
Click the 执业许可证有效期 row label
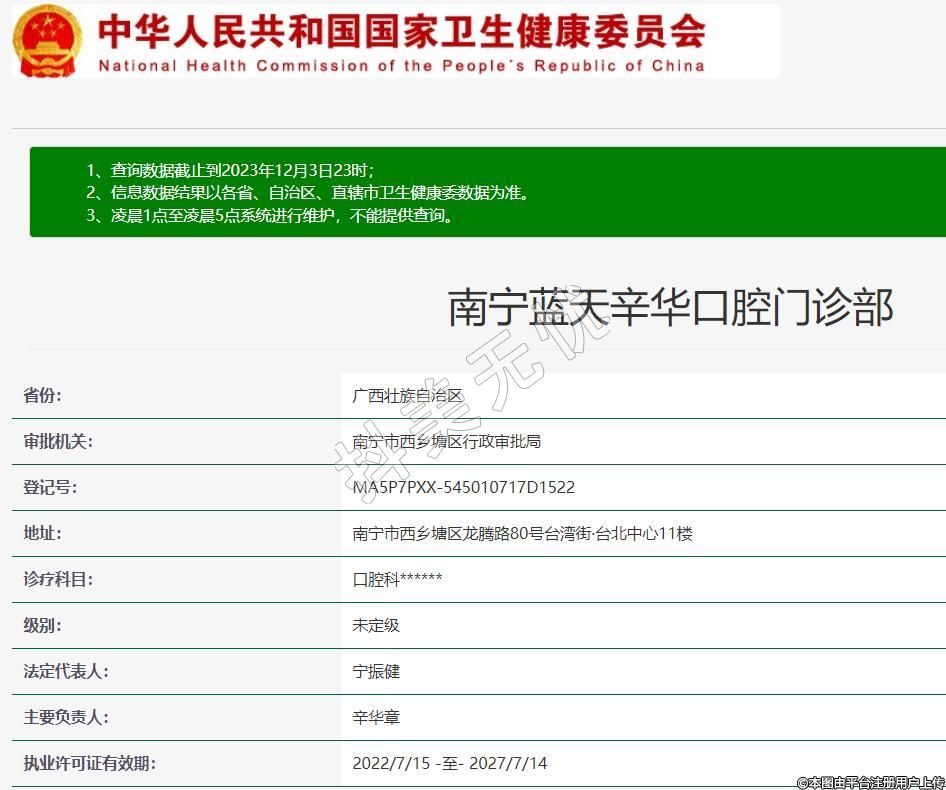click(x=90, y=763)
